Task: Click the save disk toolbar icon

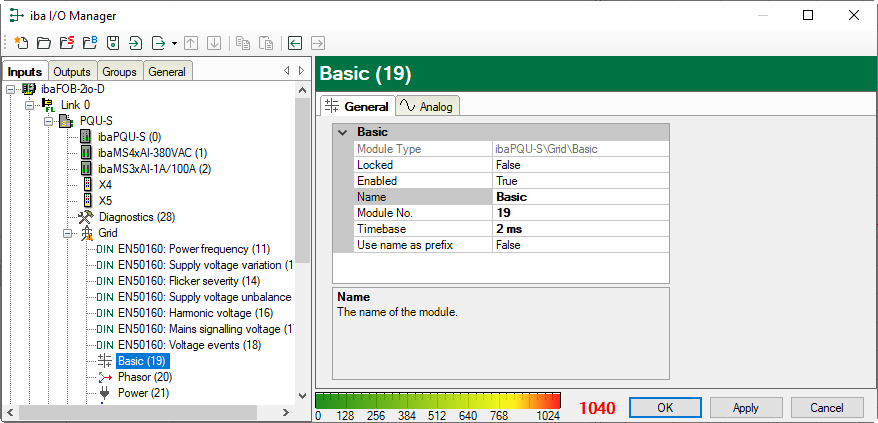Action: pyautogui.click(x=113, y=43)
